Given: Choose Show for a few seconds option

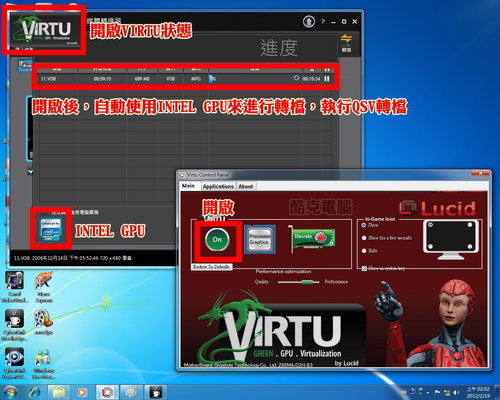Looking at the screenshot, I should point(364,238).
